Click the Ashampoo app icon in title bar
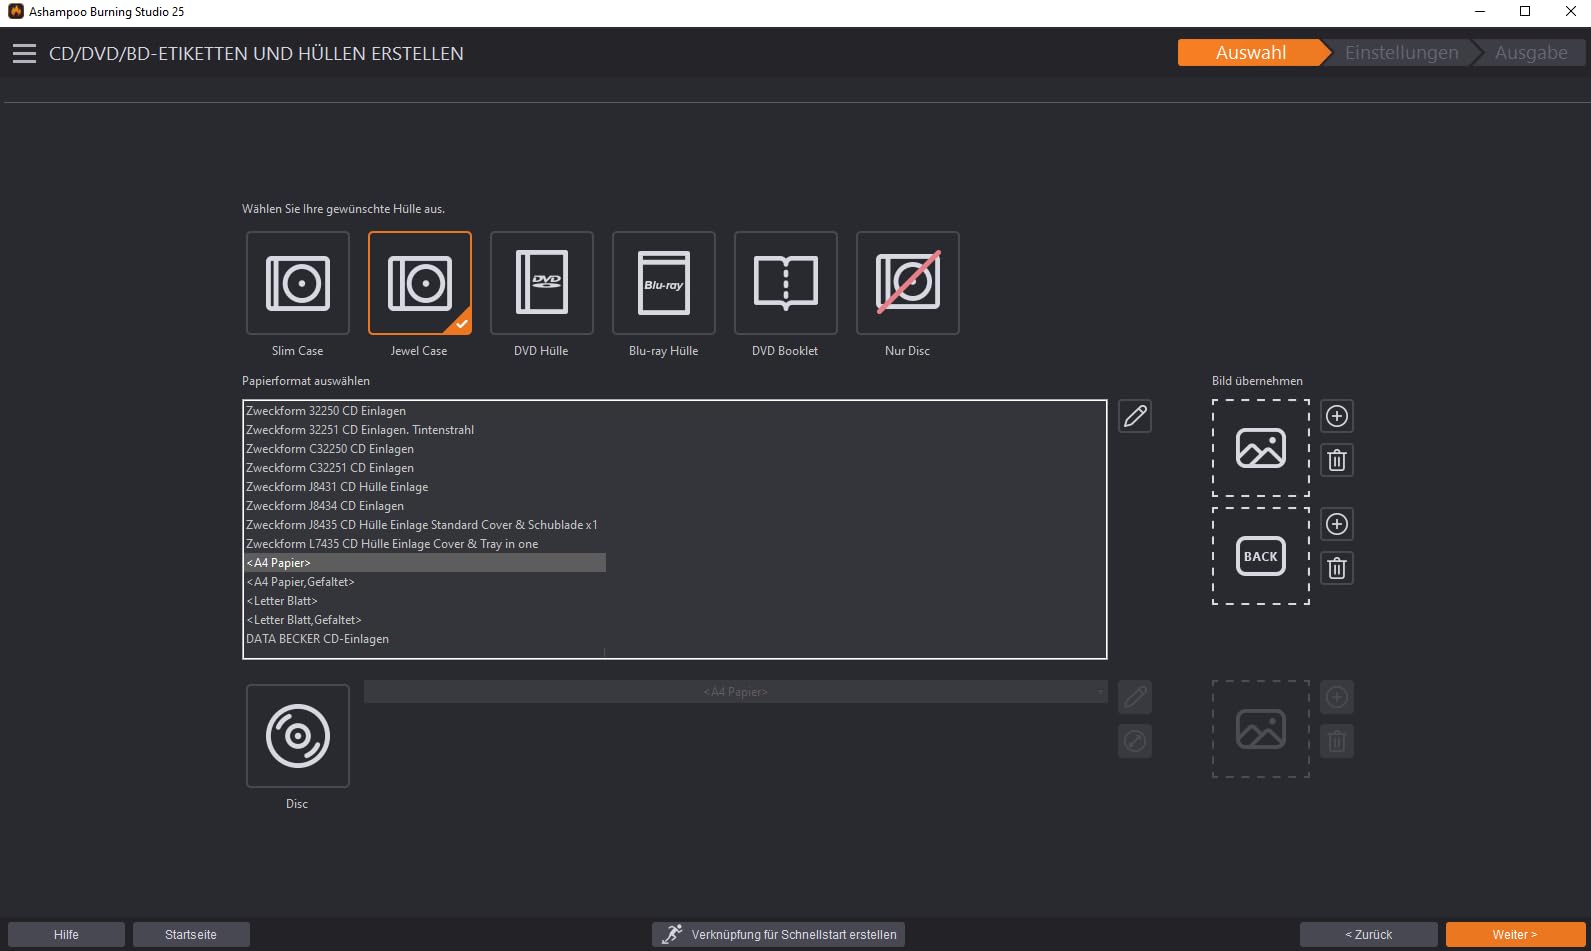This screenshot has height=951, width=1591. point(15,12)
